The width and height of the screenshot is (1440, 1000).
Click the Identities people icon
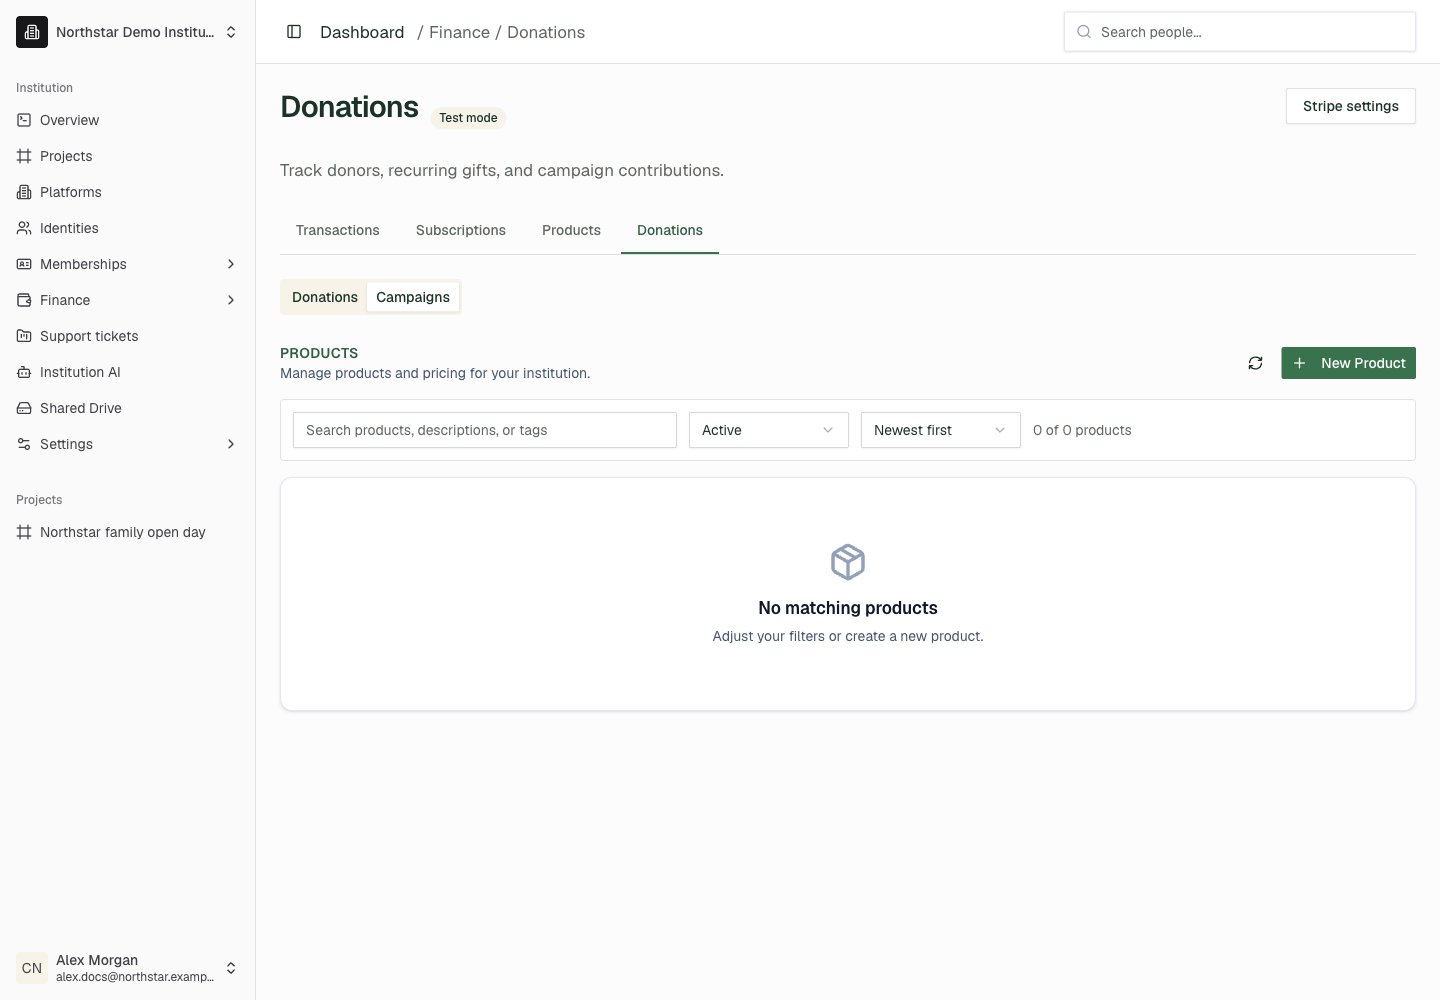pyautogui.click(x=24, y=228)
